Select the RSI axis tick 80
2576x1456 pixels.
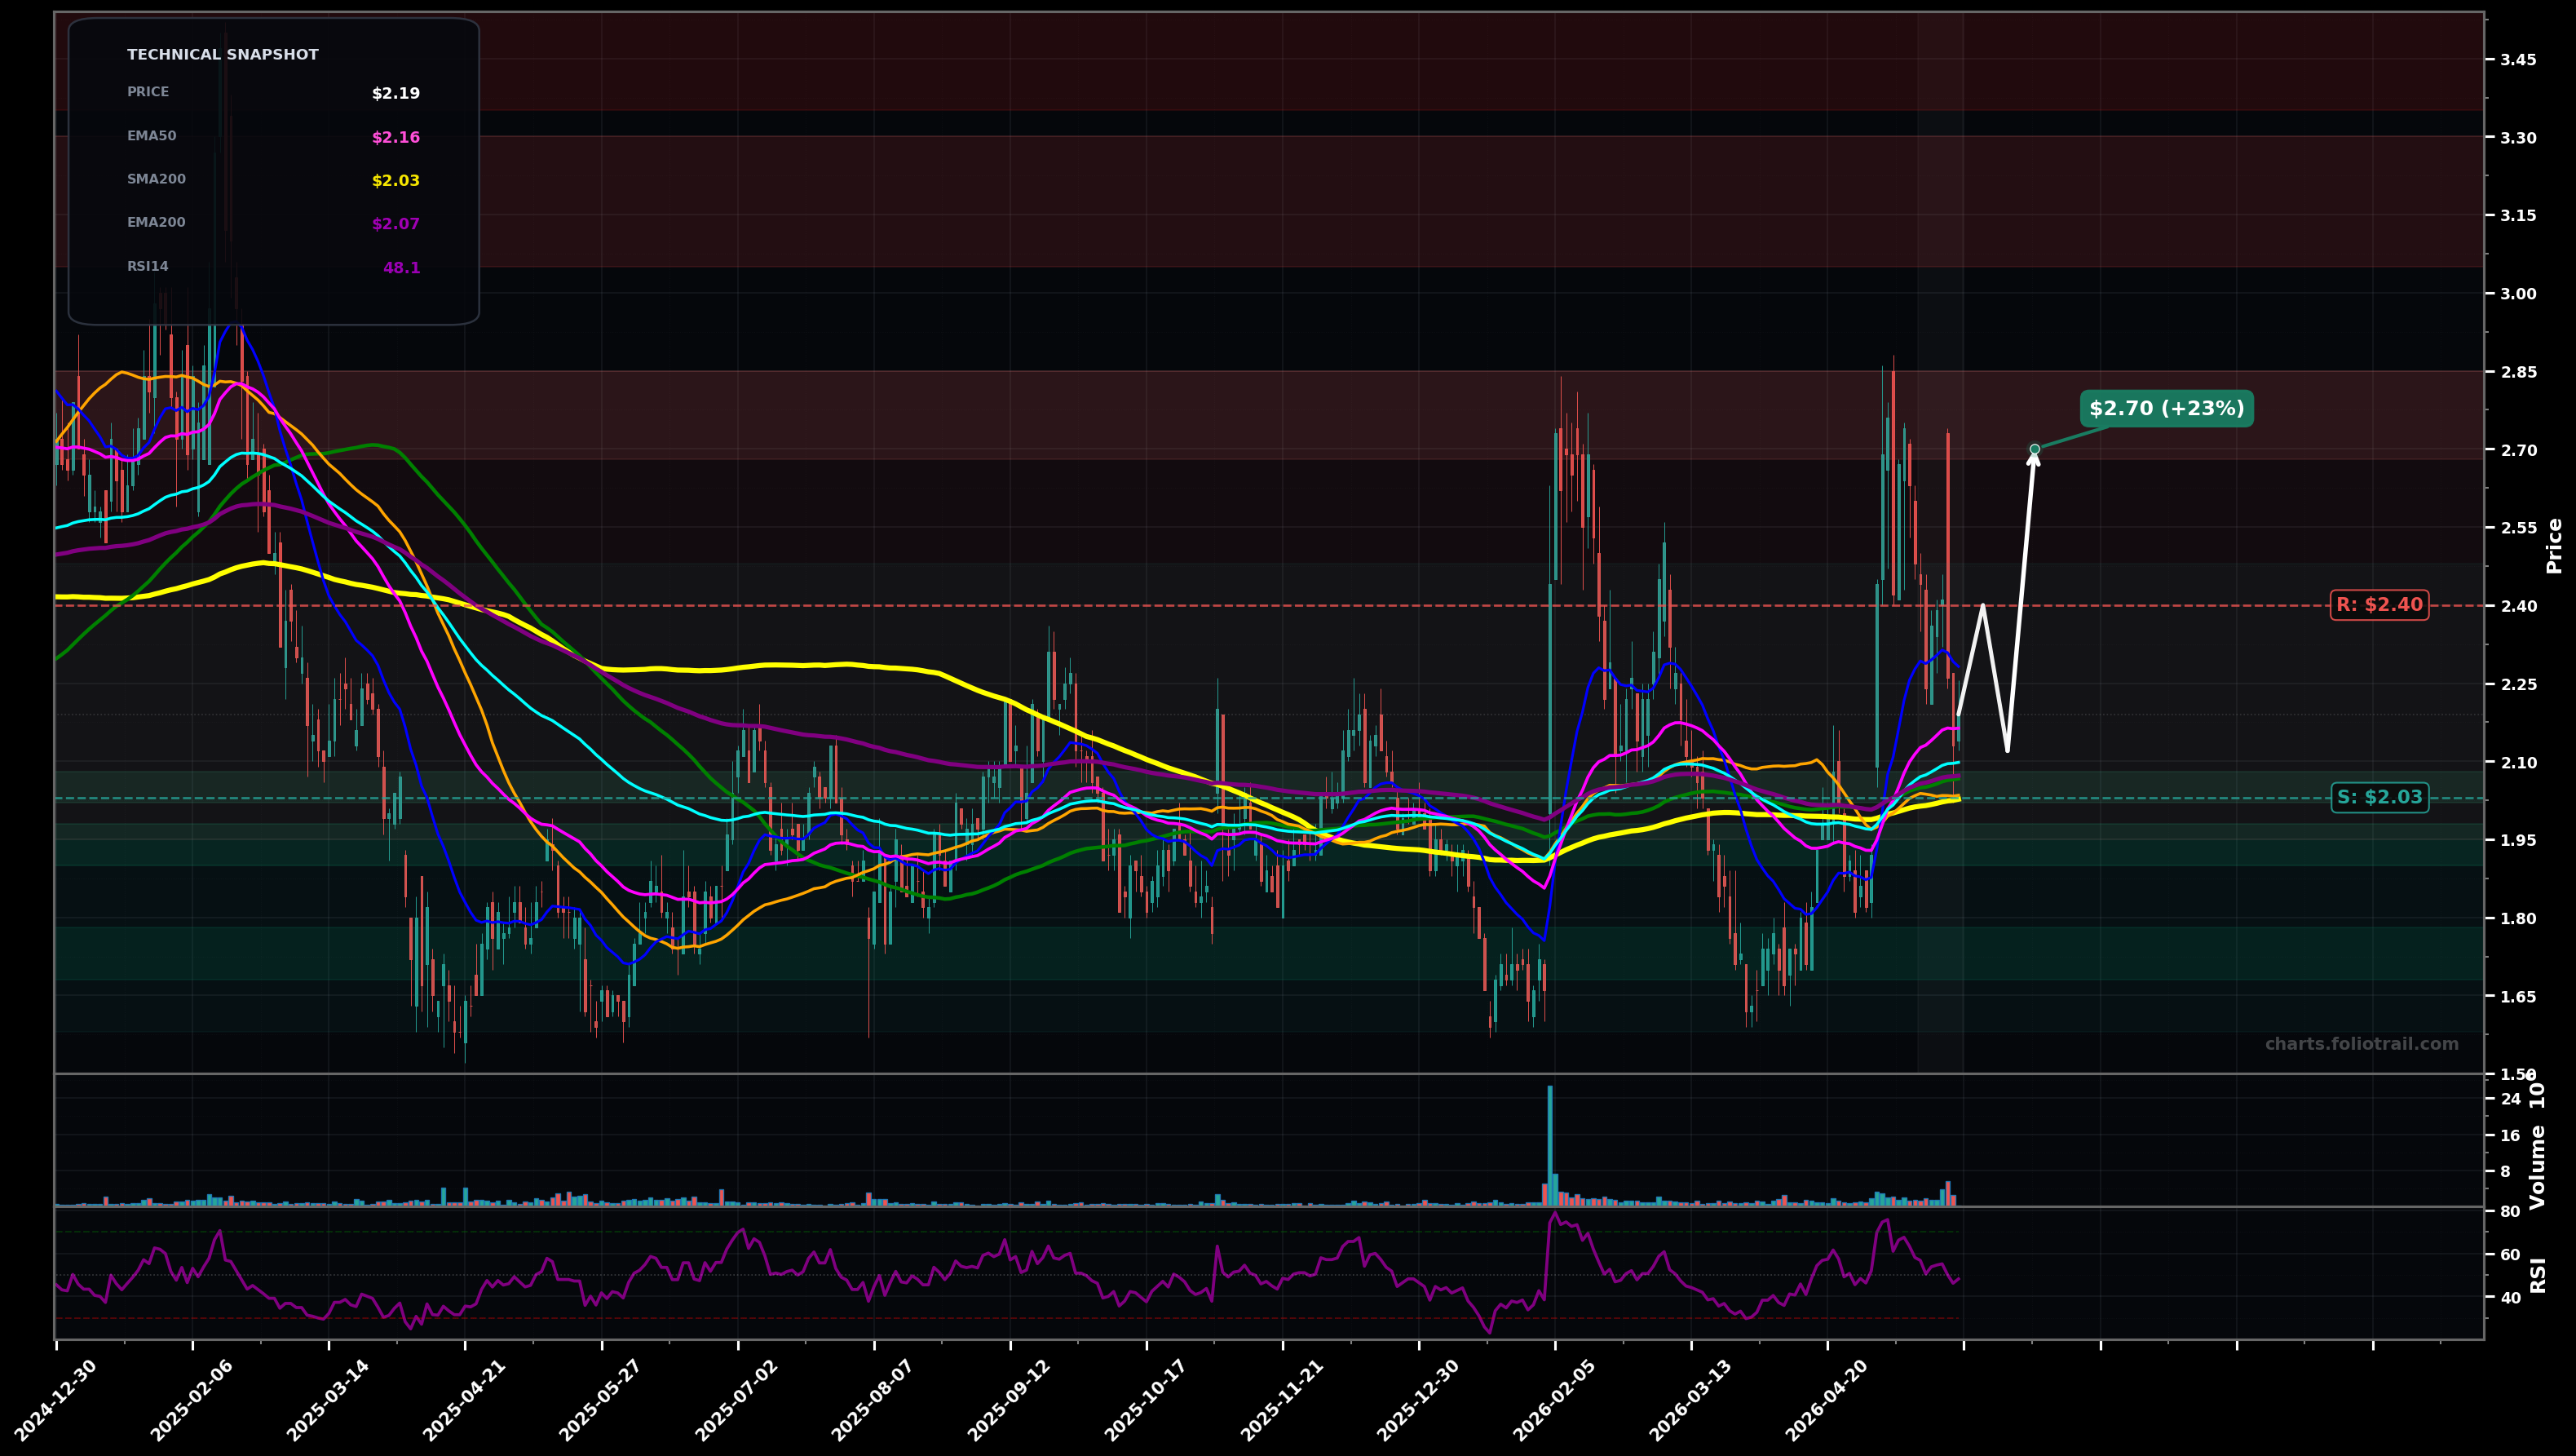2510,1212
